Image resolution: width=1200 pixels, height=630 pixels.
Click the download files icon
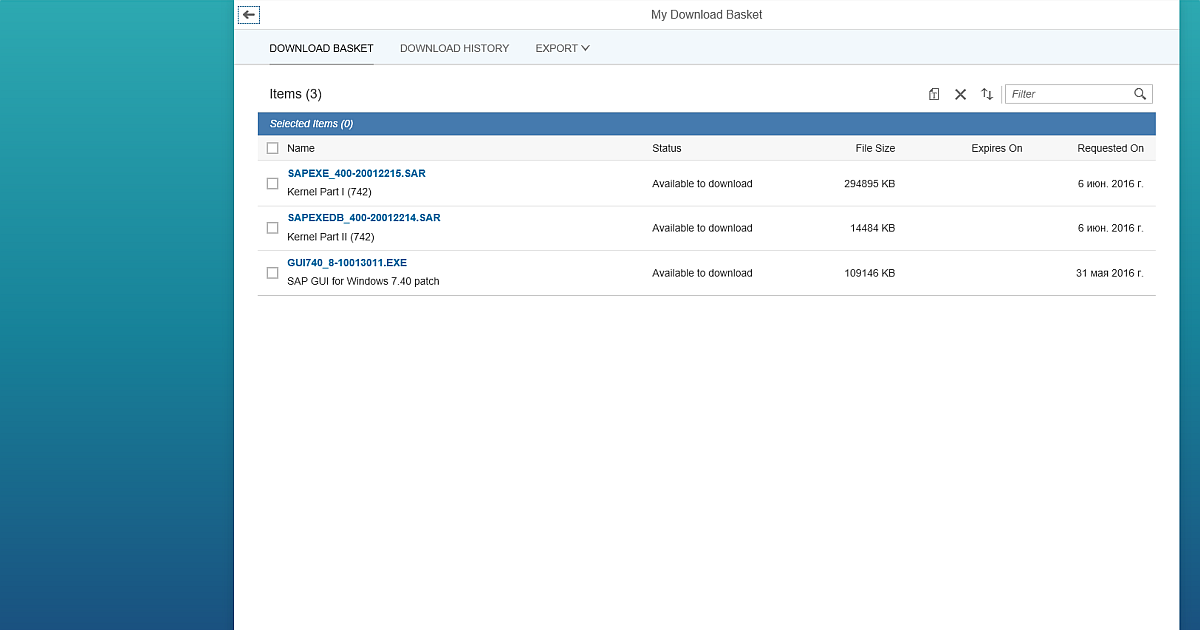tap(933, 93)
